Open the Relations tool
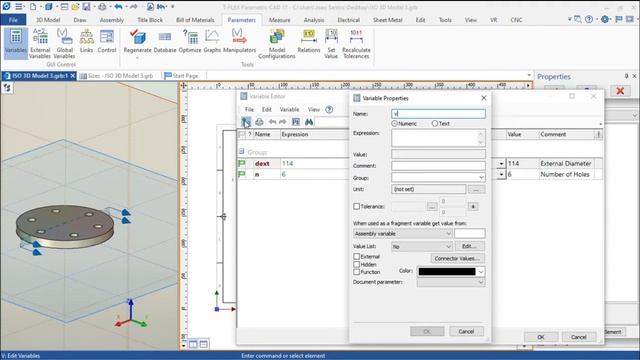The width and height of the screenshot is (640, 360). click(309, 41)
